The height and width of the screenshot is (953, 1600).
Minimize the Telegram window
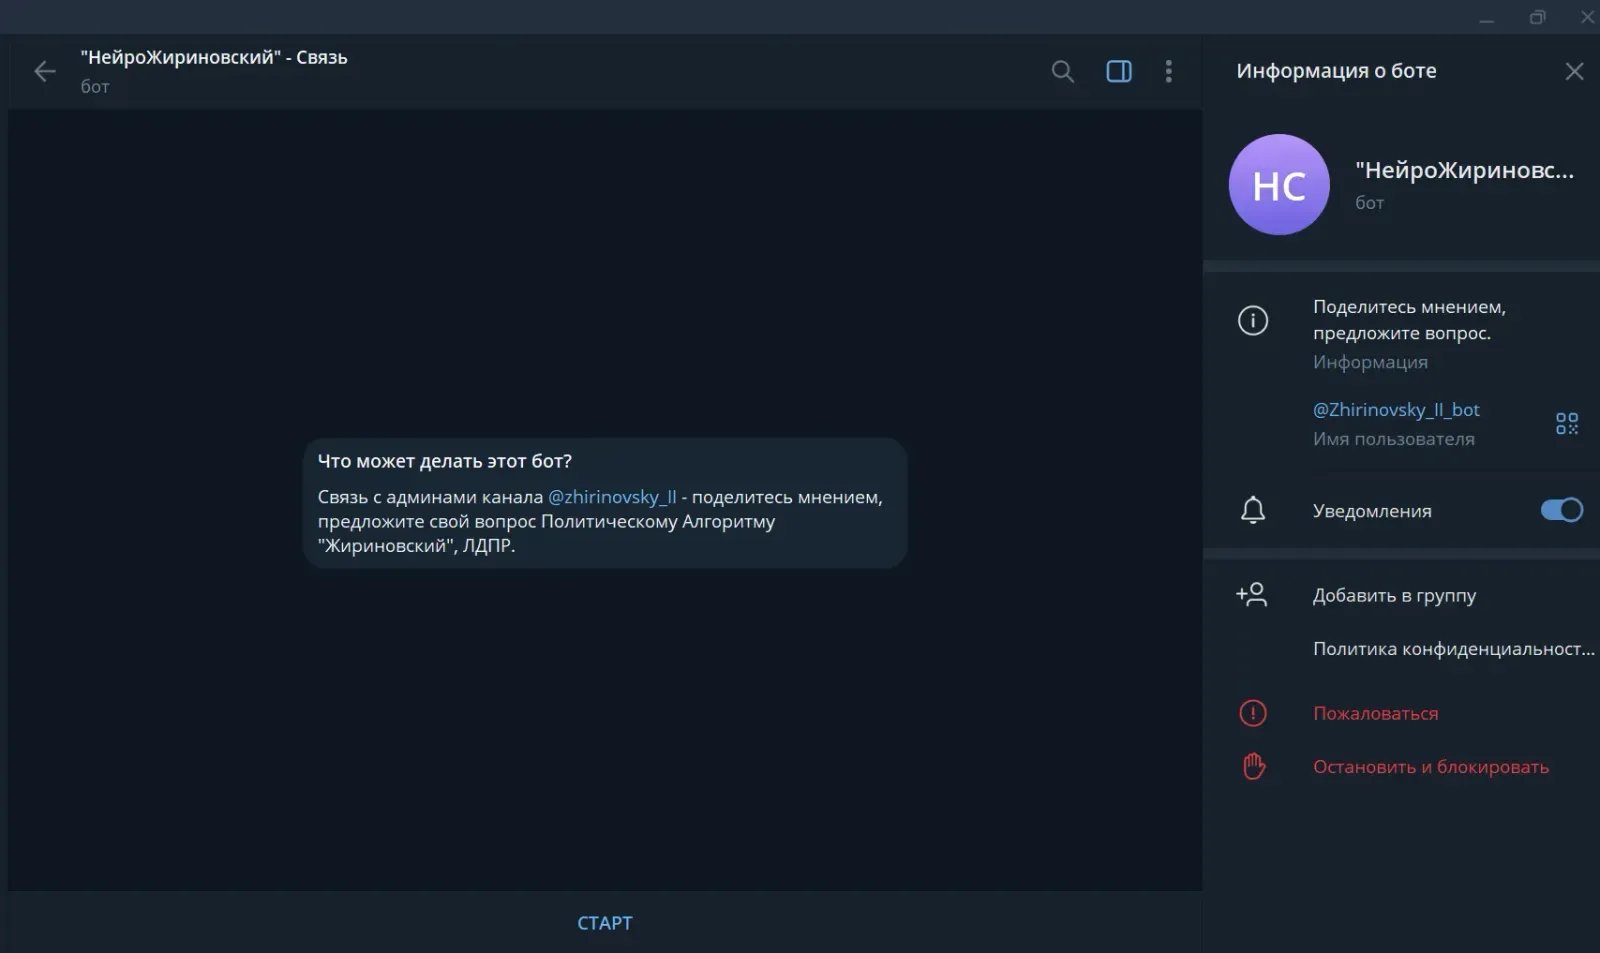[x=1487, y=18]
